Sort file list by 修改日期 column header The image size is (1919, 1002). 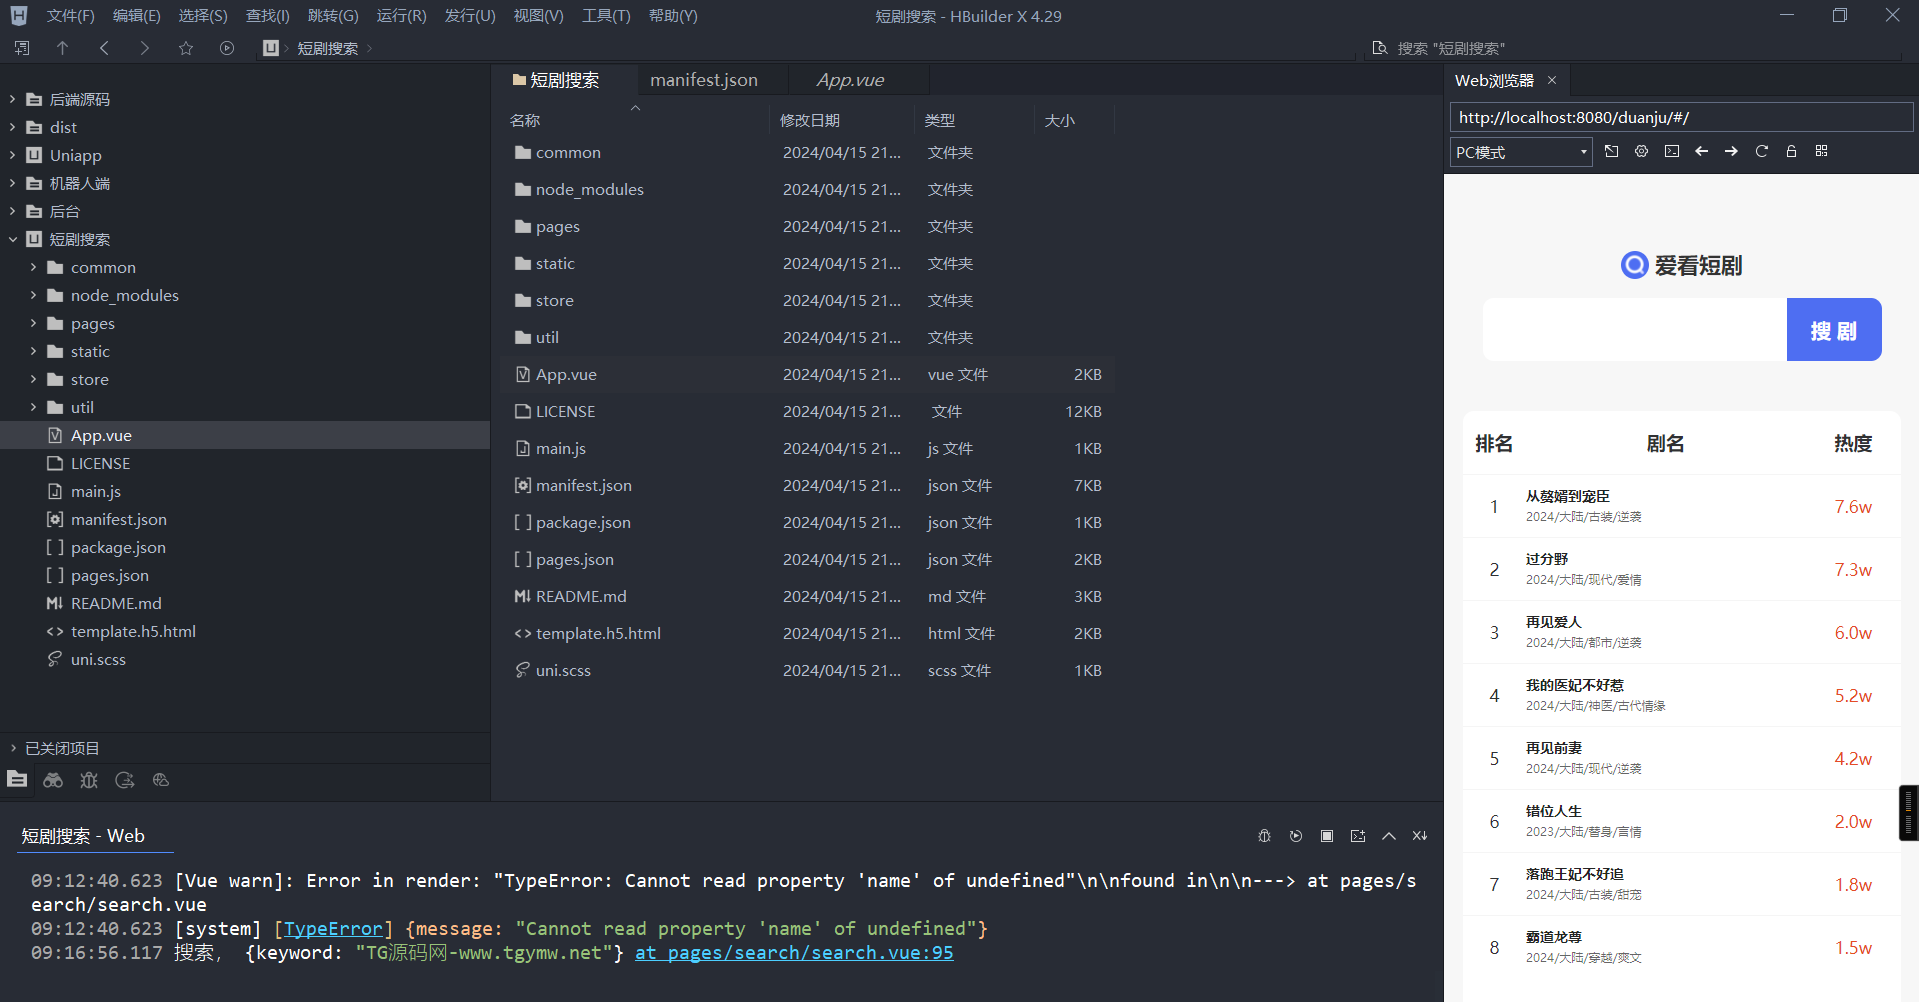[x=810, y=120]
